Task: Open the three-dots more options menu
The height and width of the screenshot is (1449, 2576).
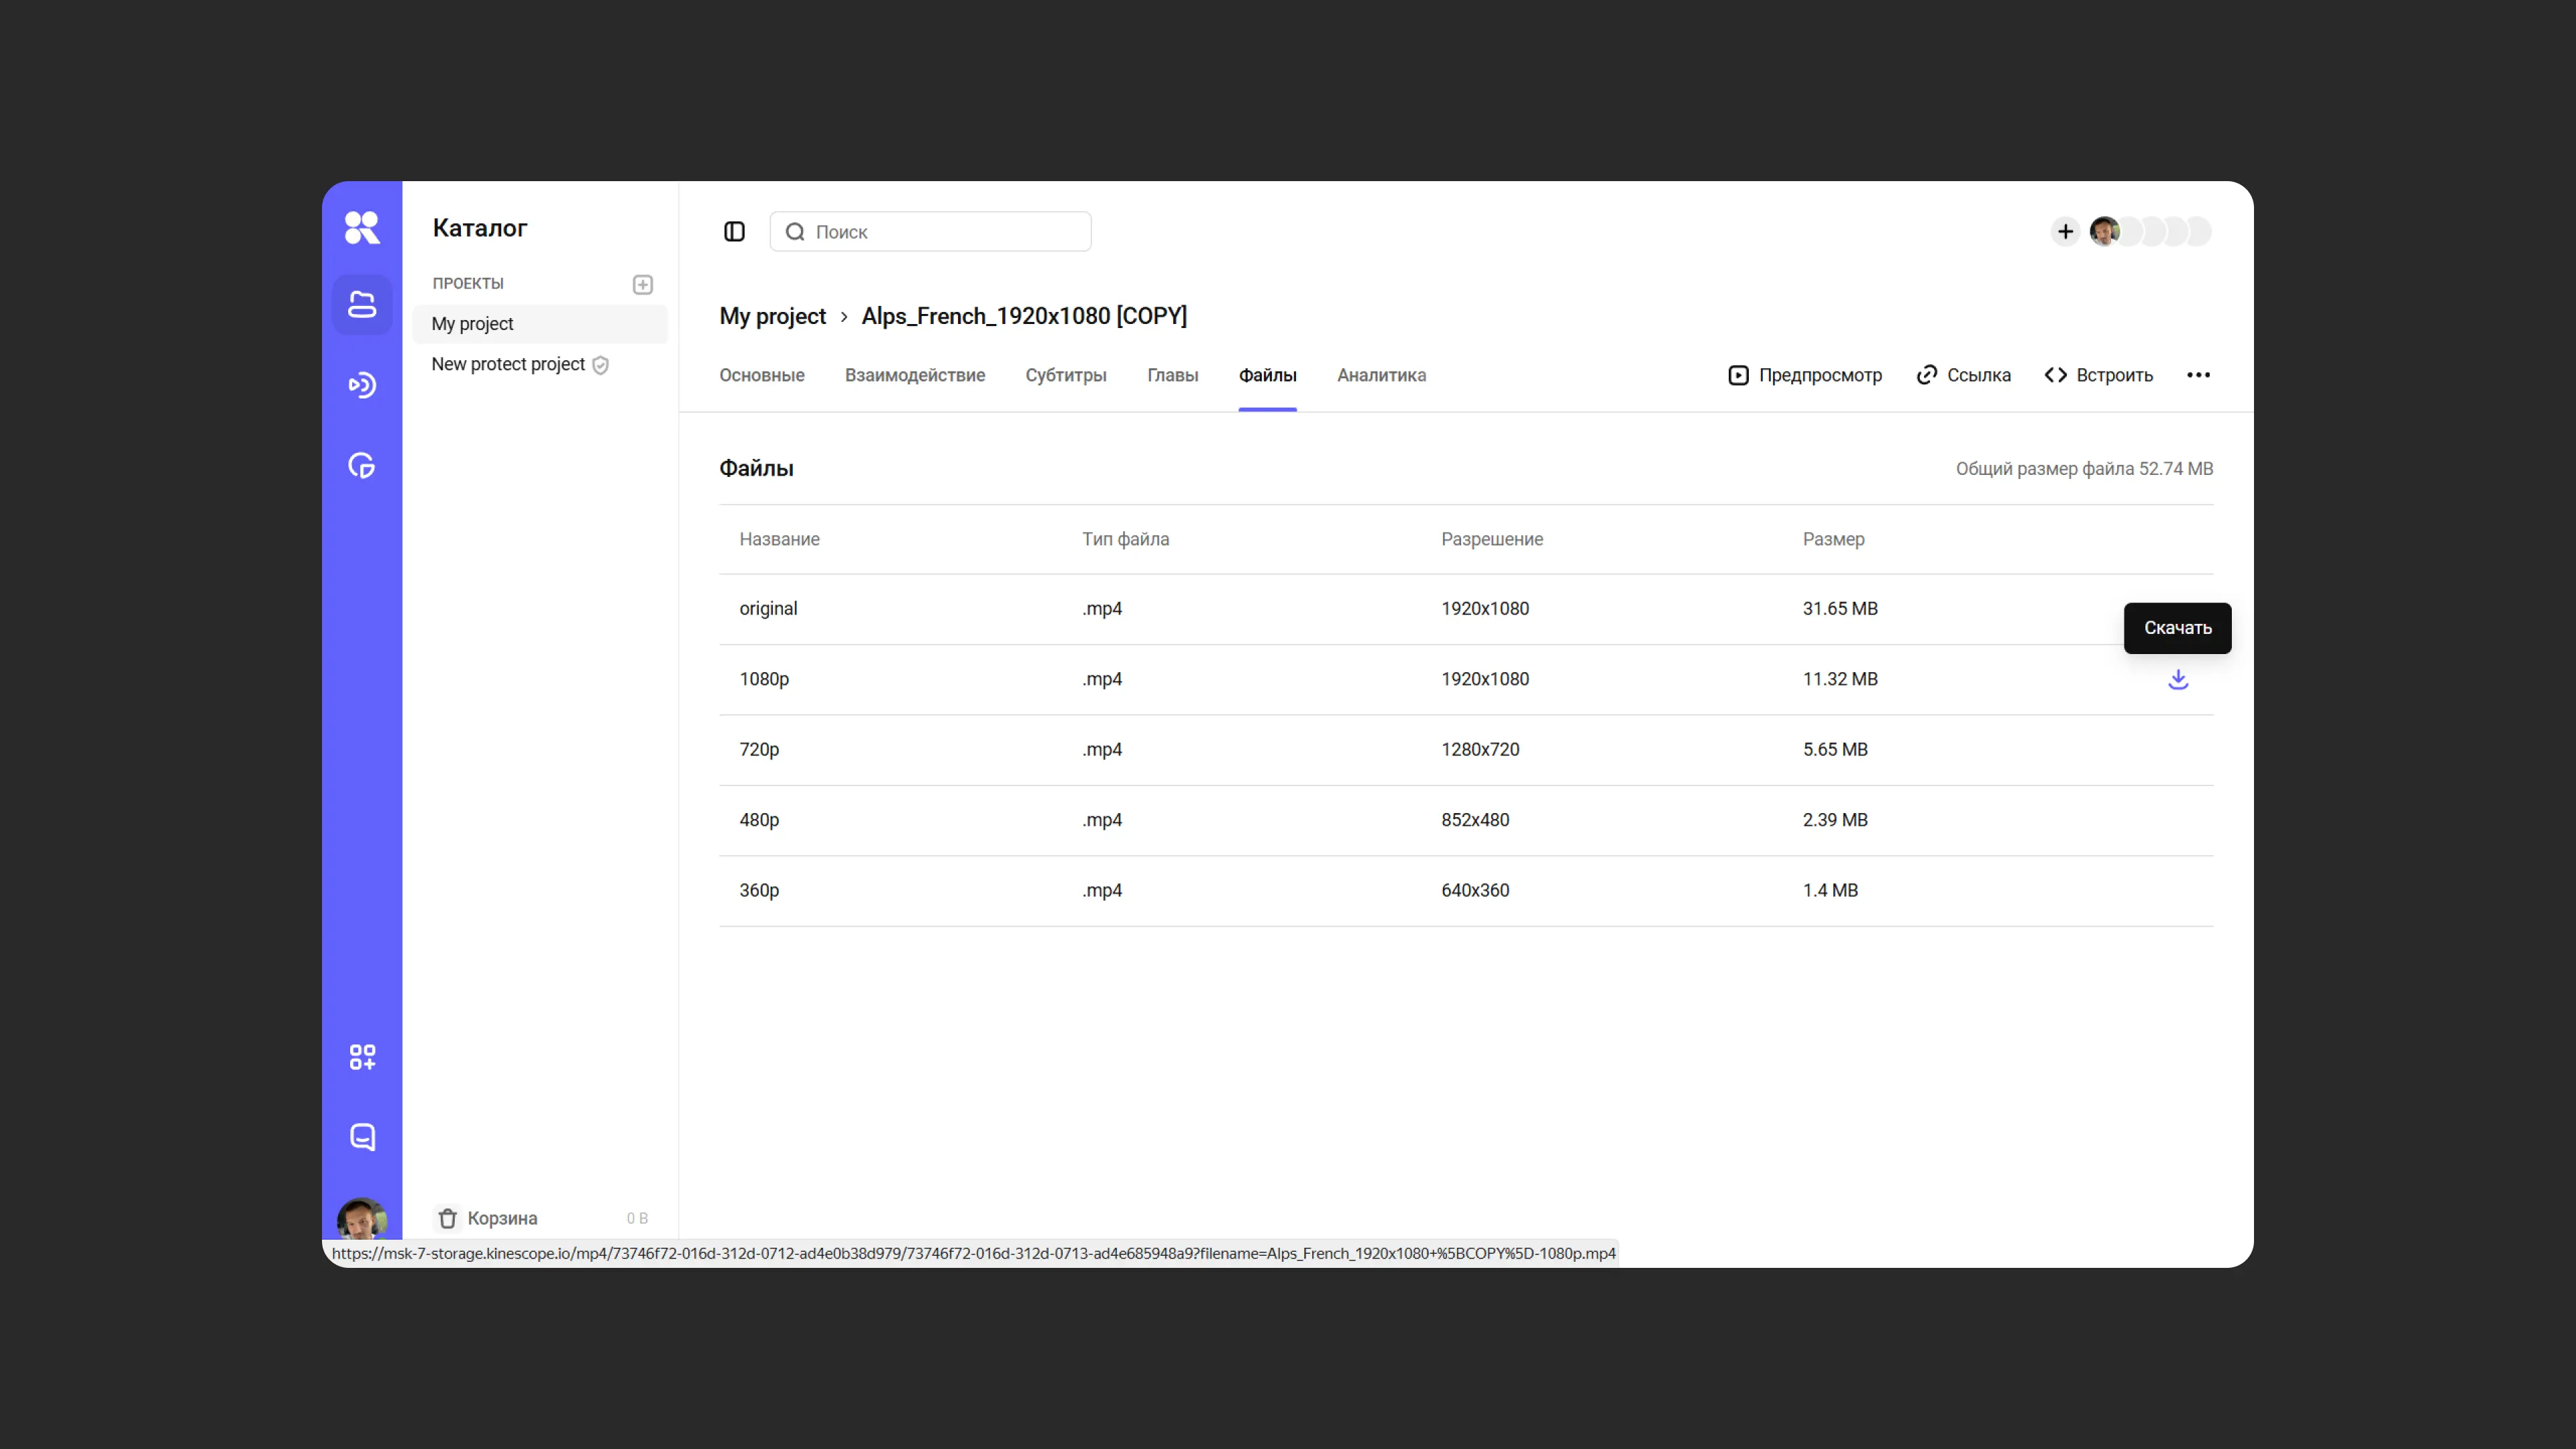Action: [2198, 375]
